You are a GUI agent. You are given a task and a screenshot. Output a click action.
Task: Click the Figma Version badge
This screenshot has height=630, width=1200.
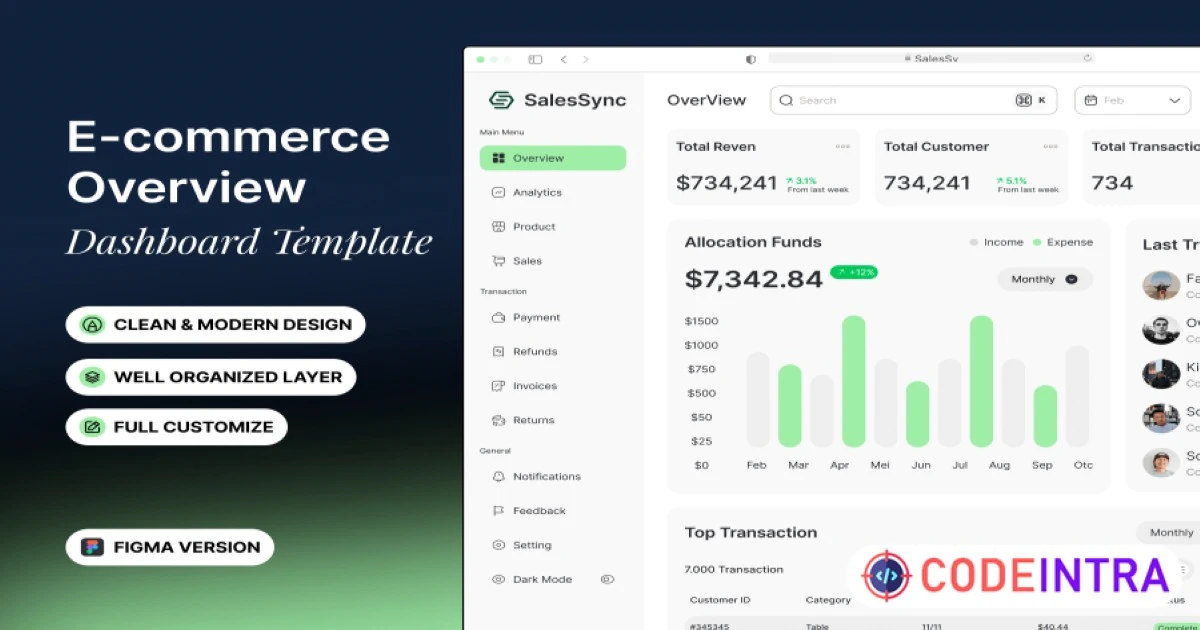click(170, 547)
